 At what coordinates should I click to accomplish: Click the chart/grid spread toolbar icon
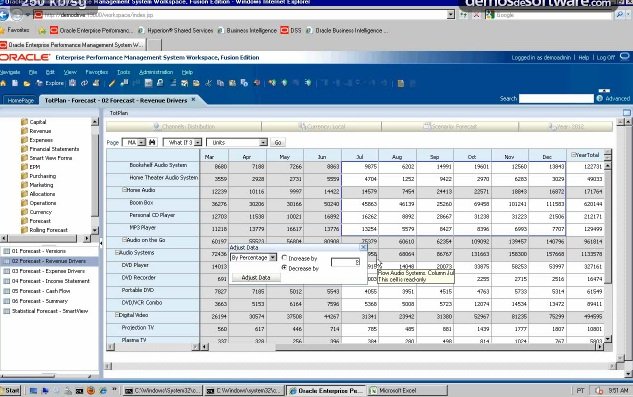click(149, 83)
